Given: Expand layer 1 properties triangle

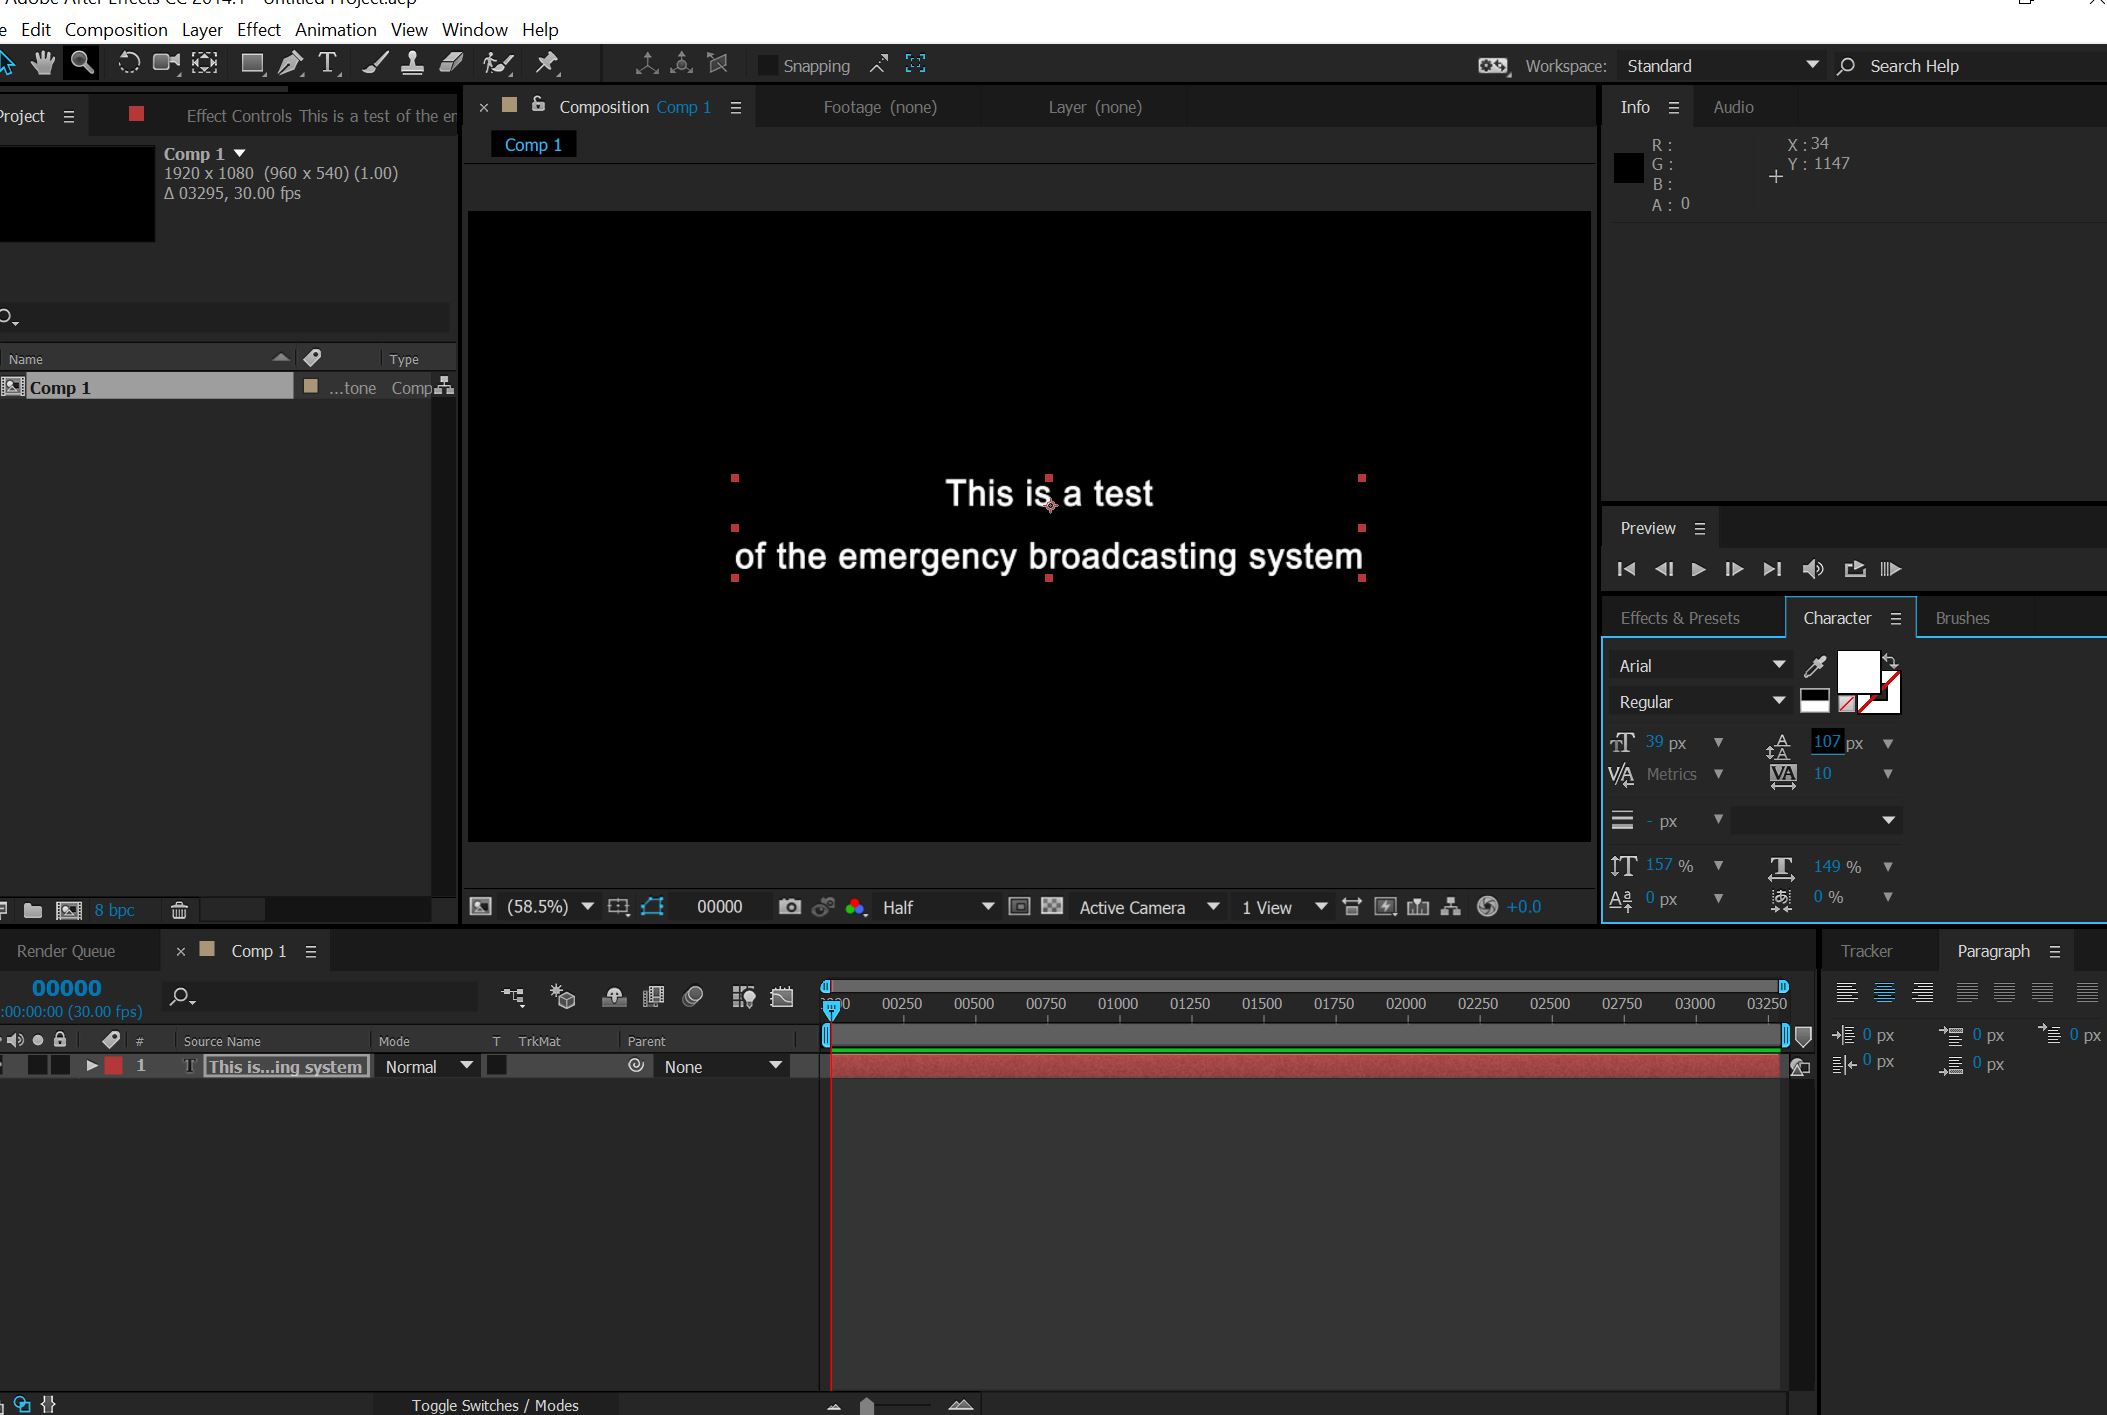Looking at the screenshot, I should coord(92,1066).
